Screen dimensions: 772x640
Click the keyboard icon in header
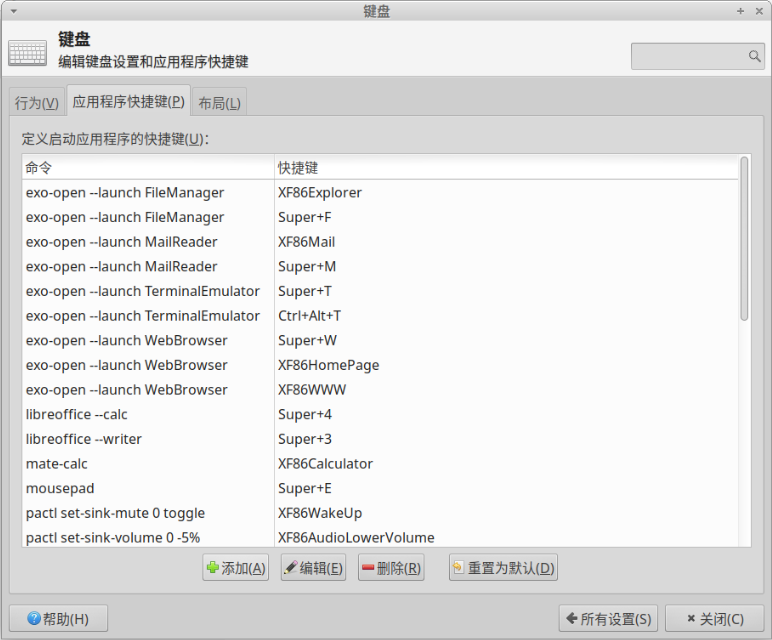[x=28, y=53]
